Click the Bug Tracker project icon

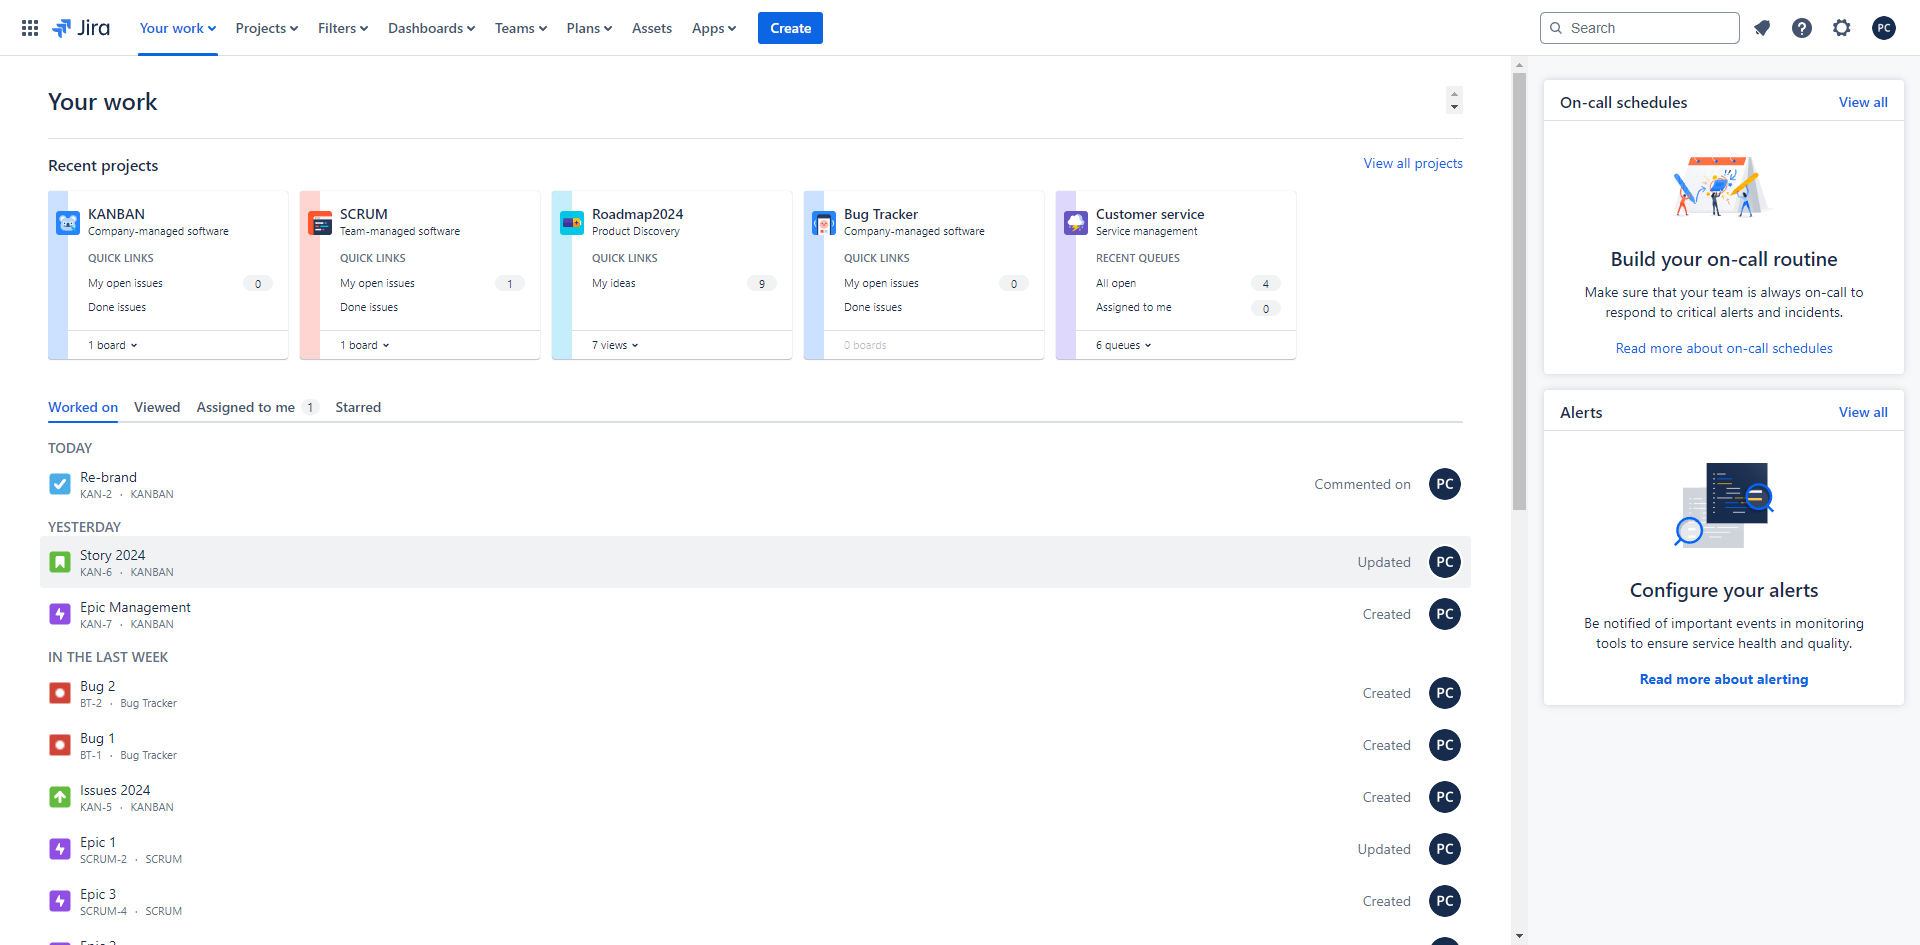pyautogui.click(x=824, y=223)
